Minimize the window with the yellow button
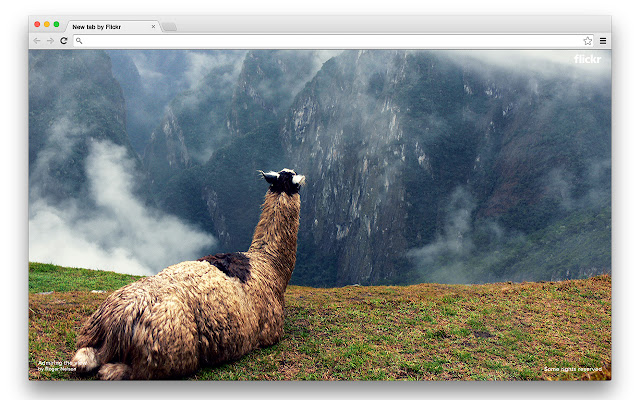The image size is (640, 400). coord(47,24)
